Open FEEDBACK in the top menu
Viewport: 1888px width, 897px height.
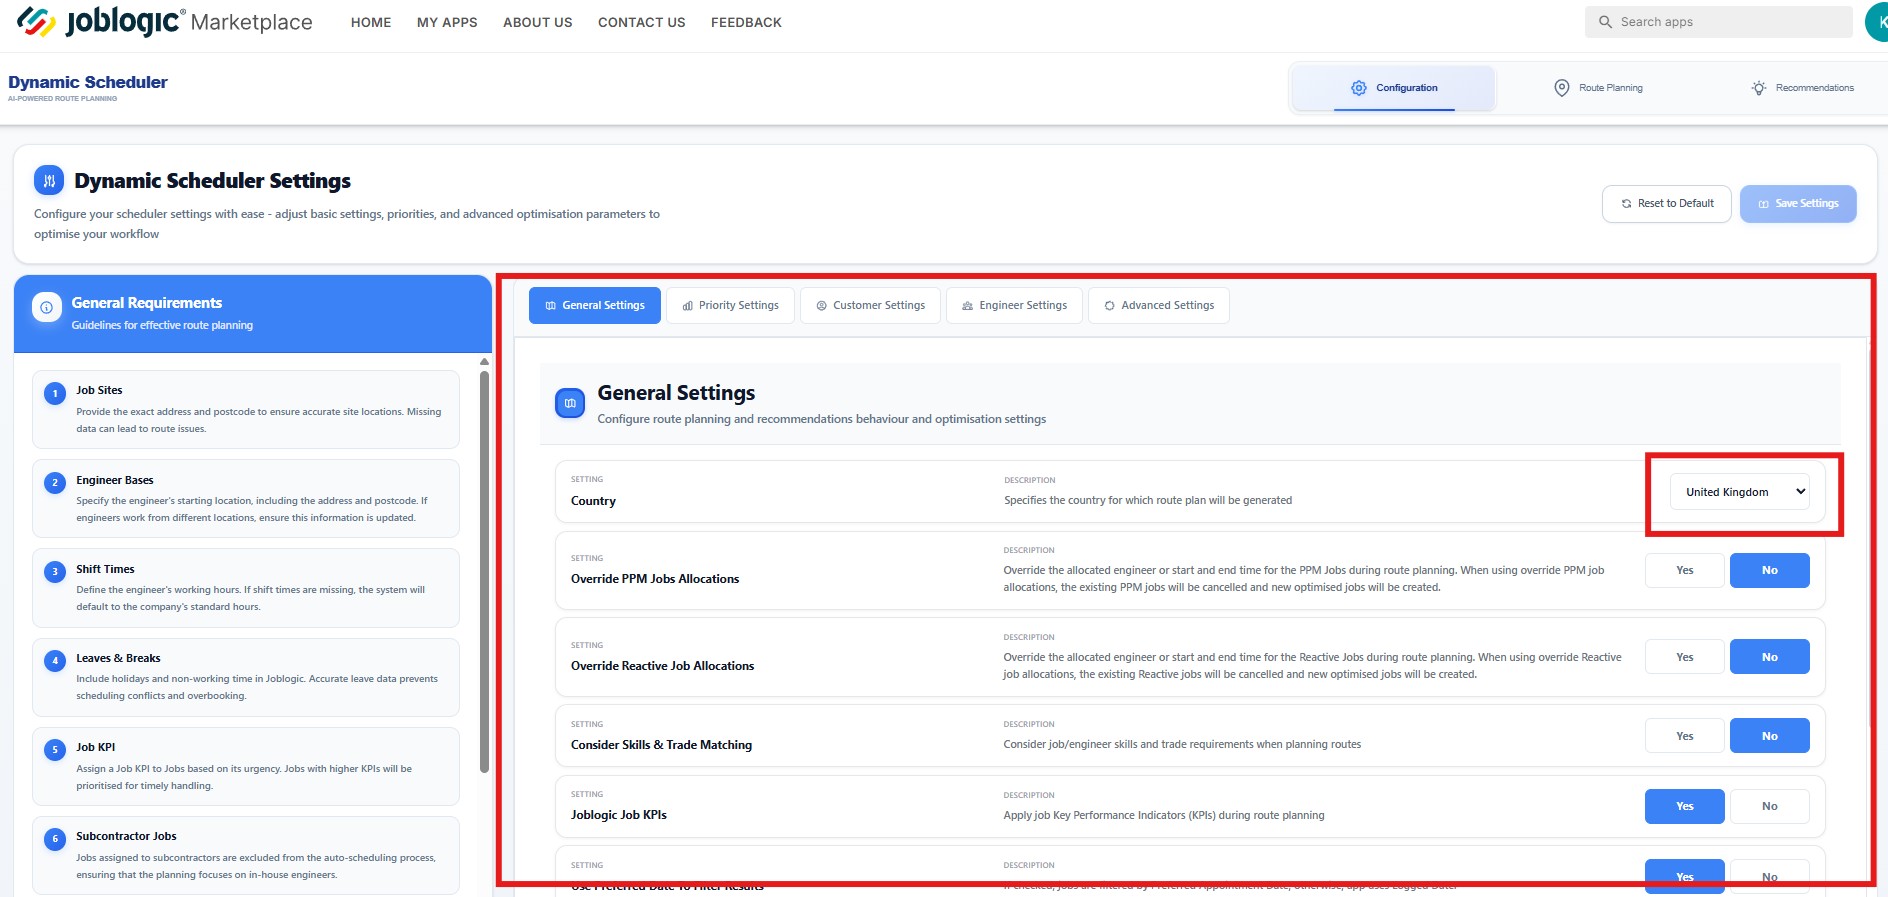pos(746,22)
